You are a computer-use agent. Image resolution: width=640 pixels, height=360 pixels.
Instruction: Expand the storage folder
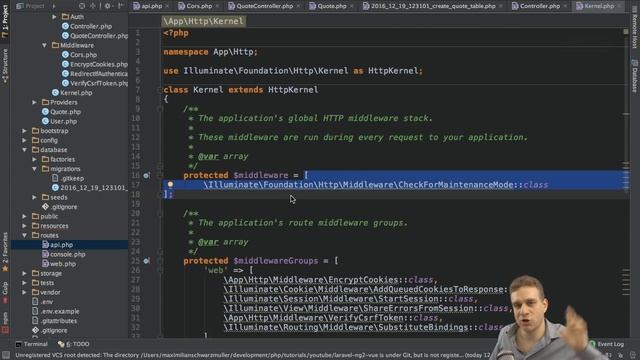(25, 273)
